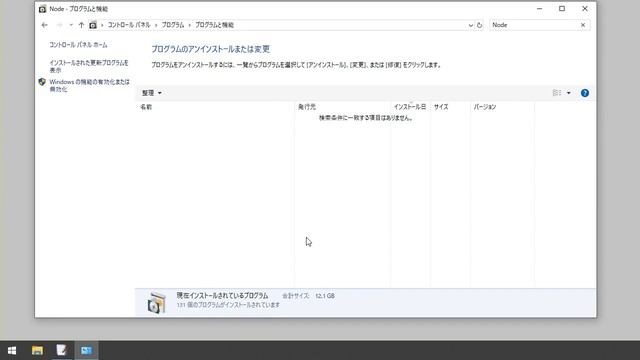Change view using the view icon
Viewport: 640px width, 360px height.
(x=557, y=93)
